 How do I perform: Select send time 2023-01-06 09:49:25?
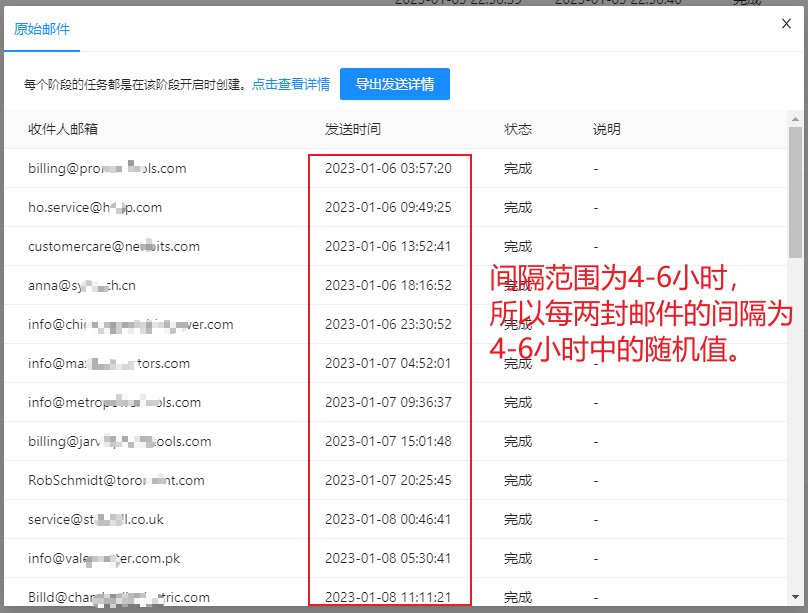(388, 208)
